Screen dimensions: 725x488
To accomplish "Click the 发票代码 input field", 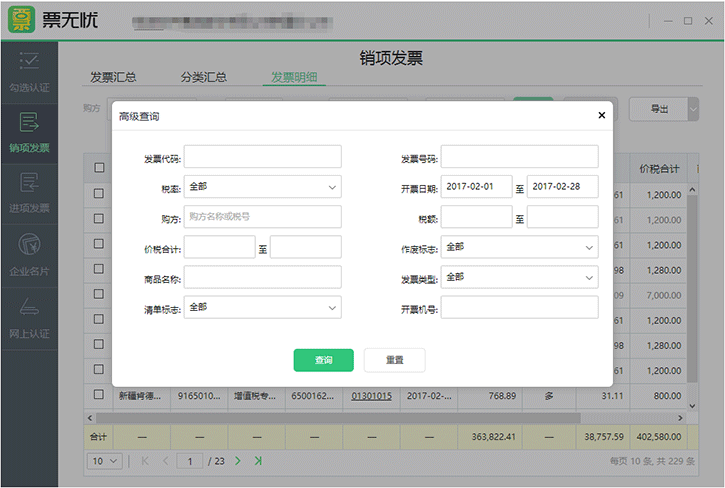I will pos(263,157).
